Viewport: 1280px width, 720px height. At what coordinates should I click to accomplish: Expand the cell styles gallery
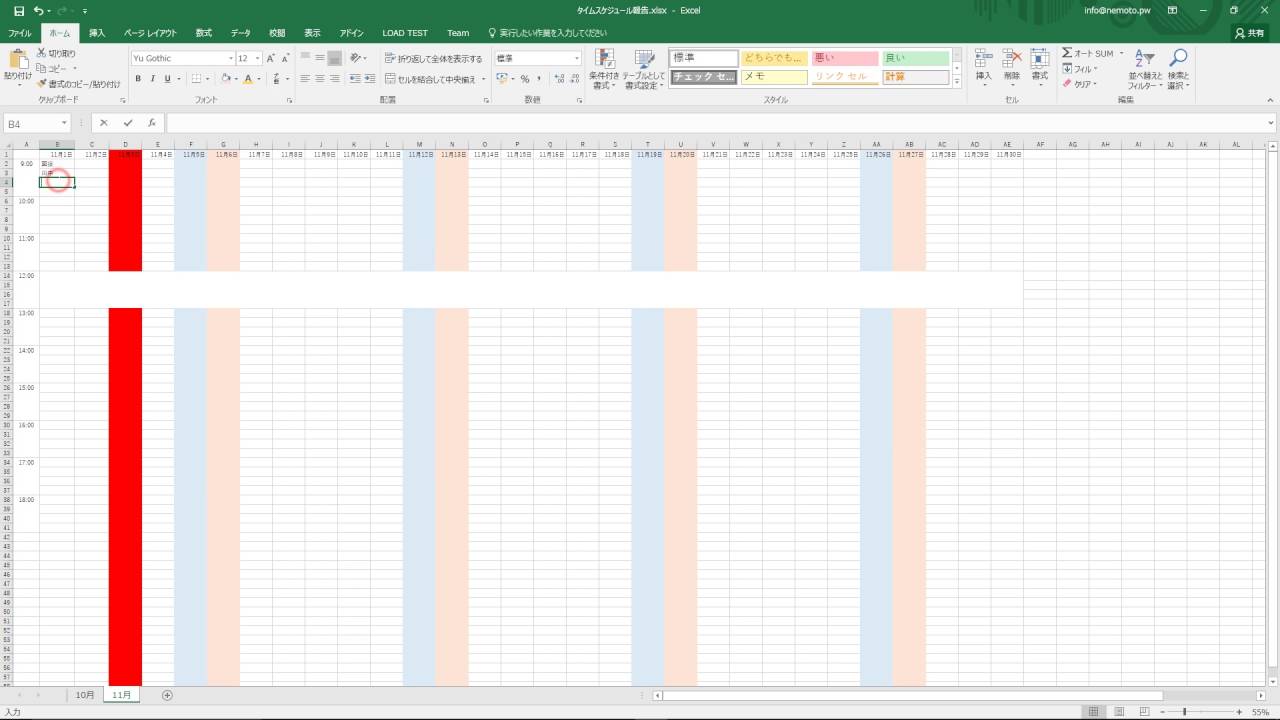(956, 81)
